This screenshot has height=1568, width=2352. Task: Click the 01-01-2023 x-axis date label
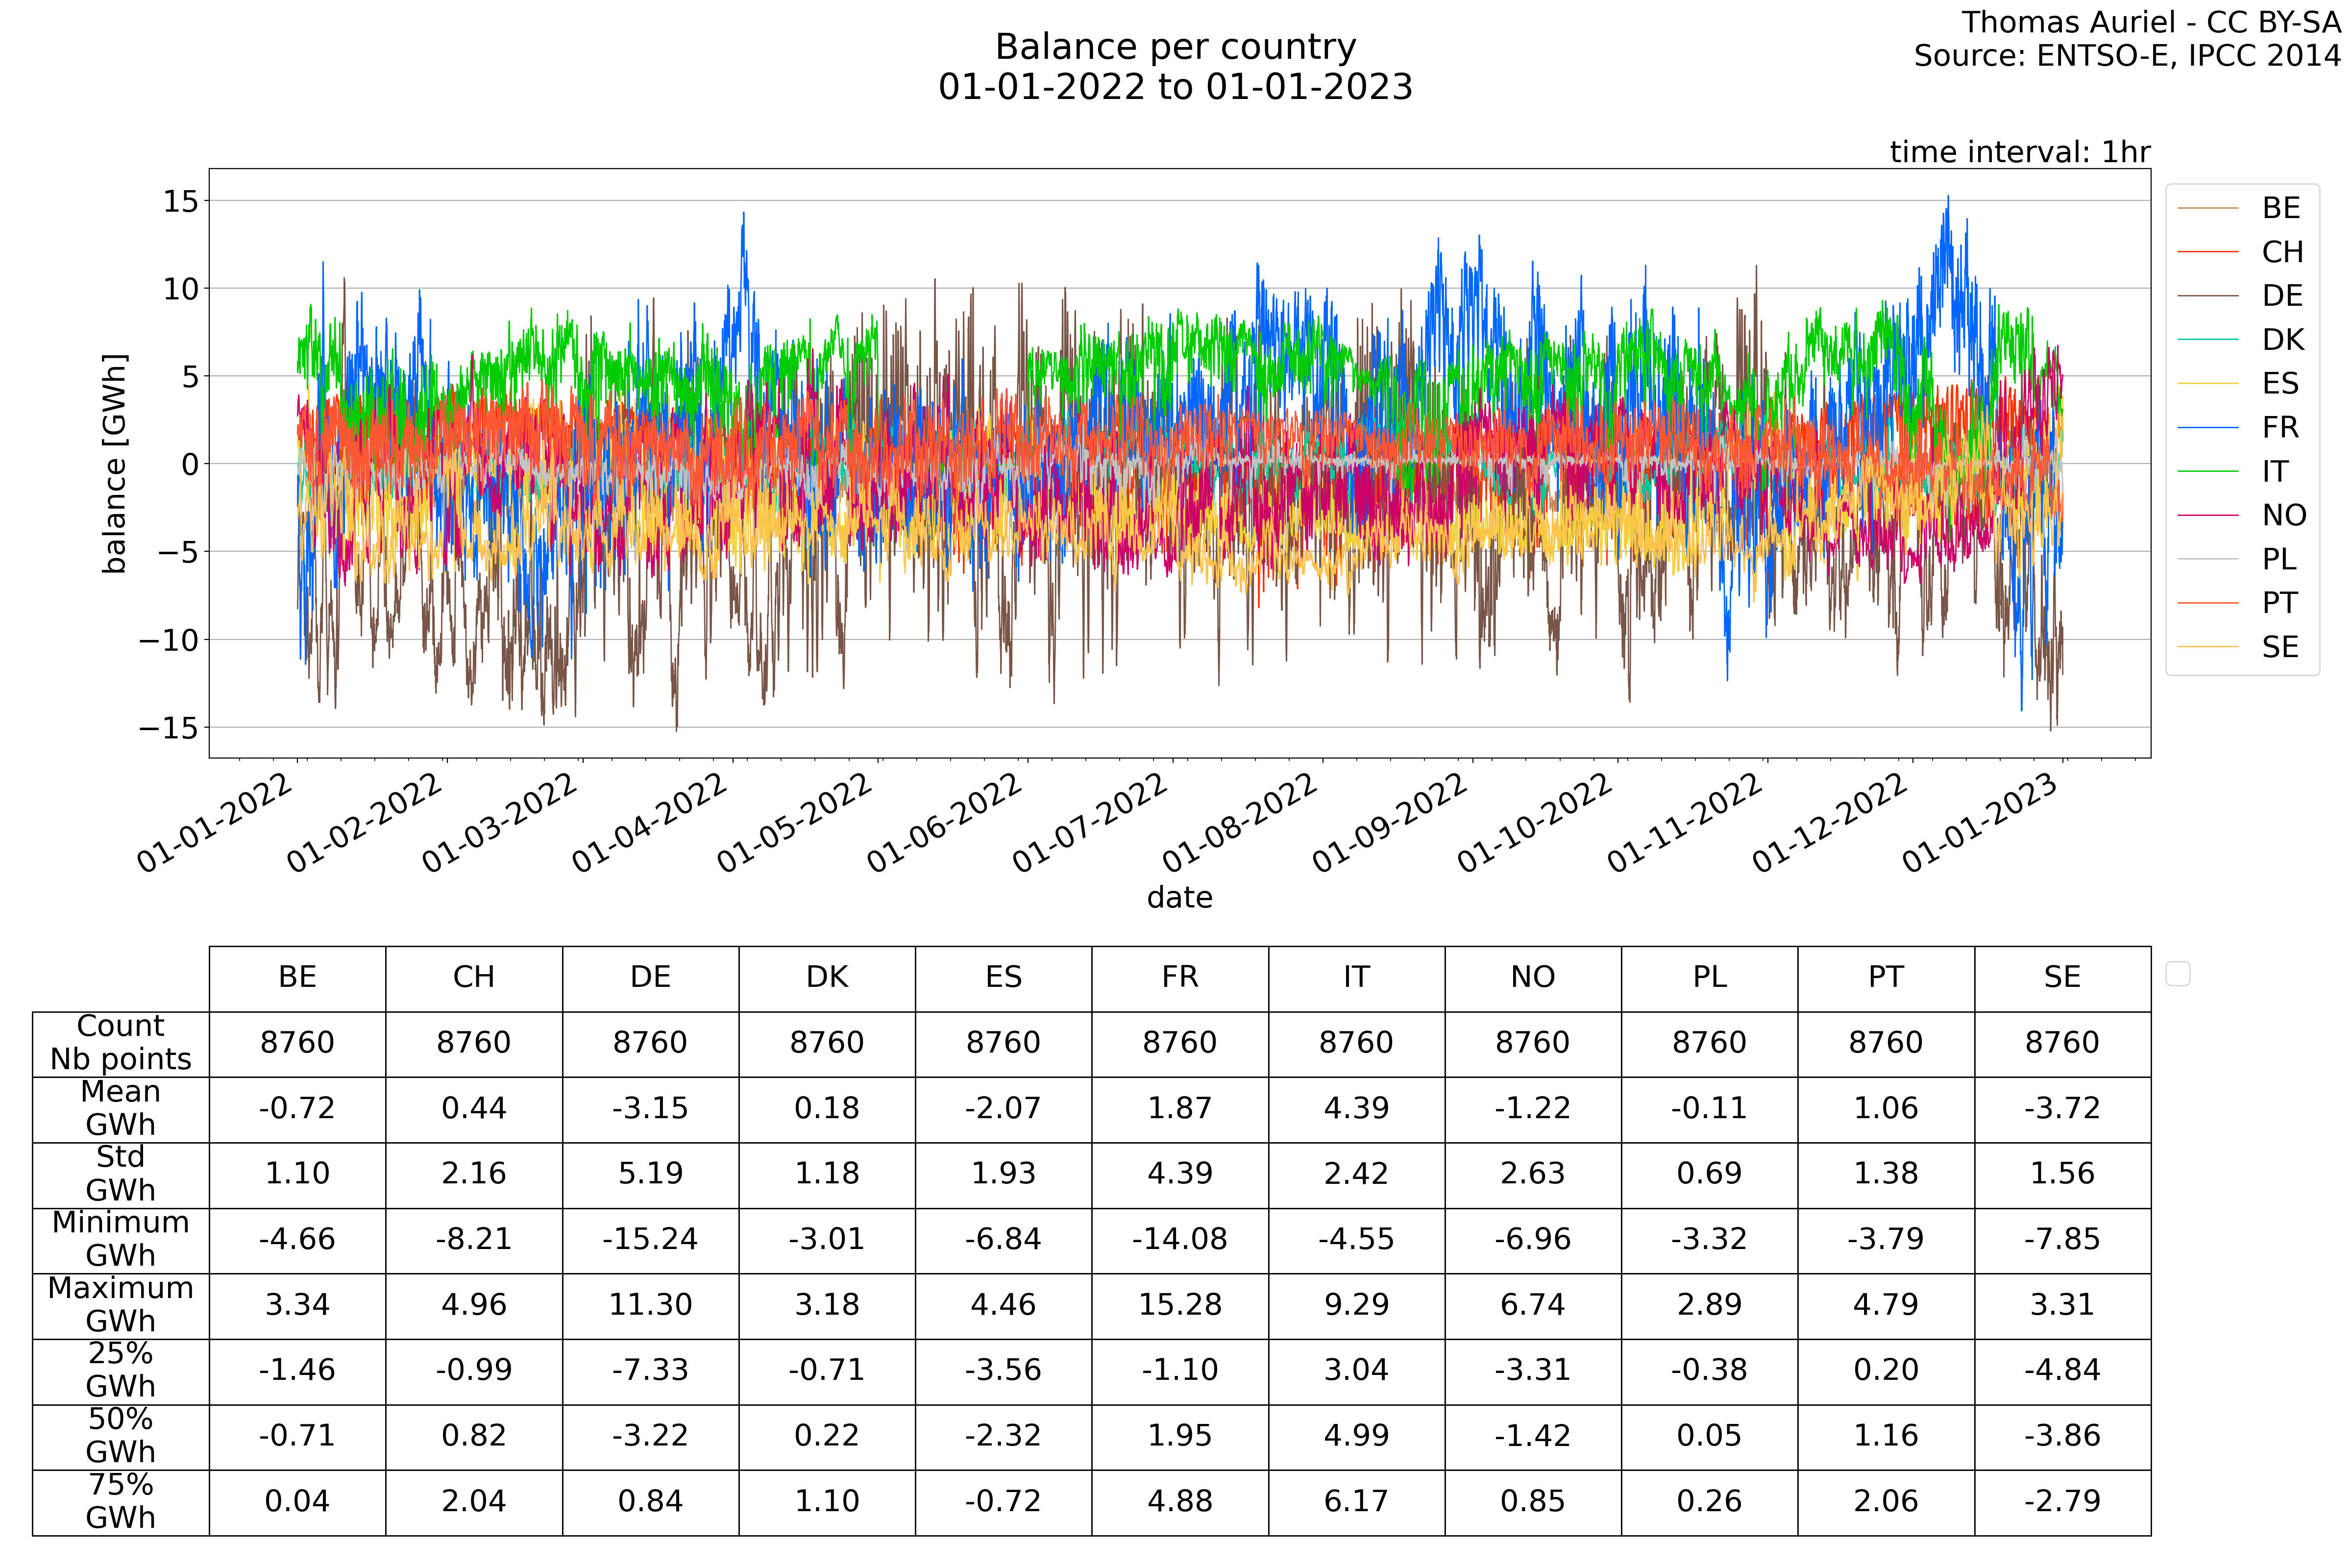point(1979,824)
